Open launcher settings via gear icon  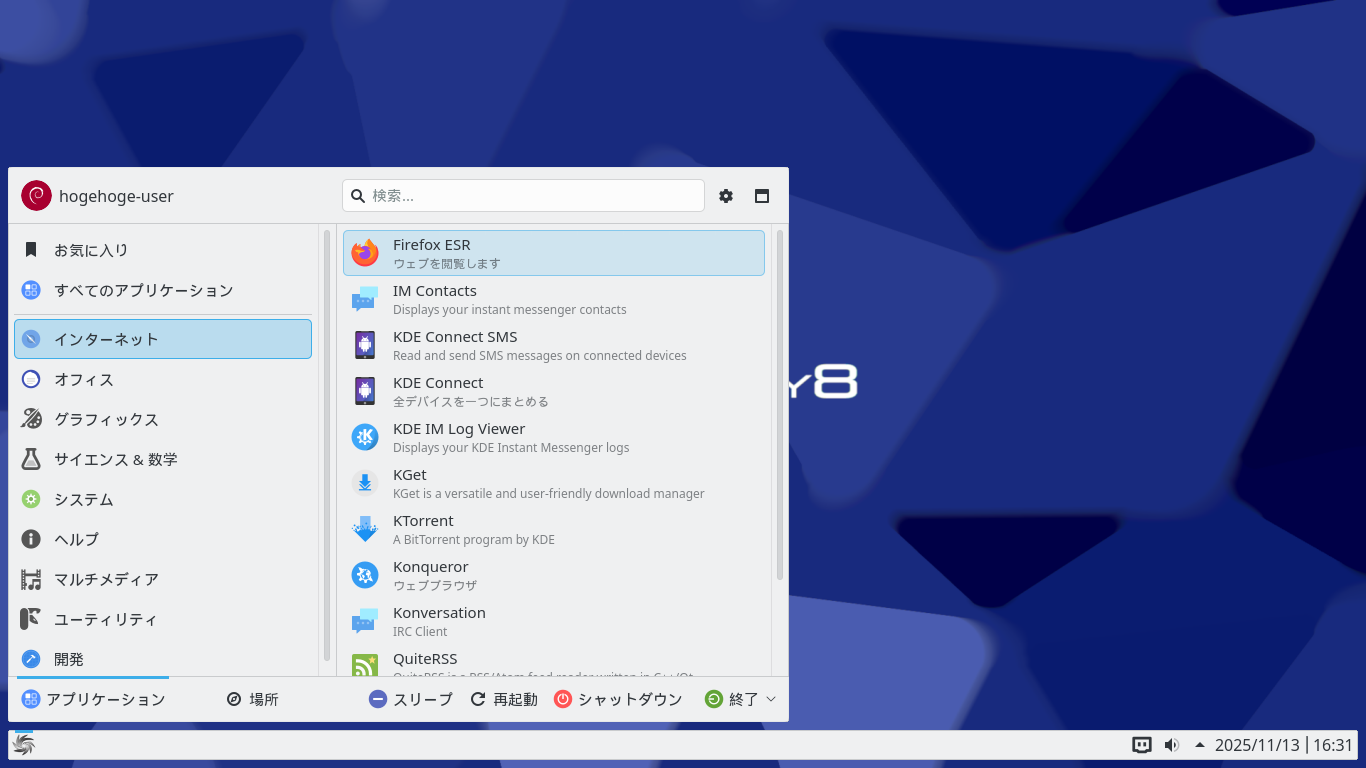(x=726, y=196)
